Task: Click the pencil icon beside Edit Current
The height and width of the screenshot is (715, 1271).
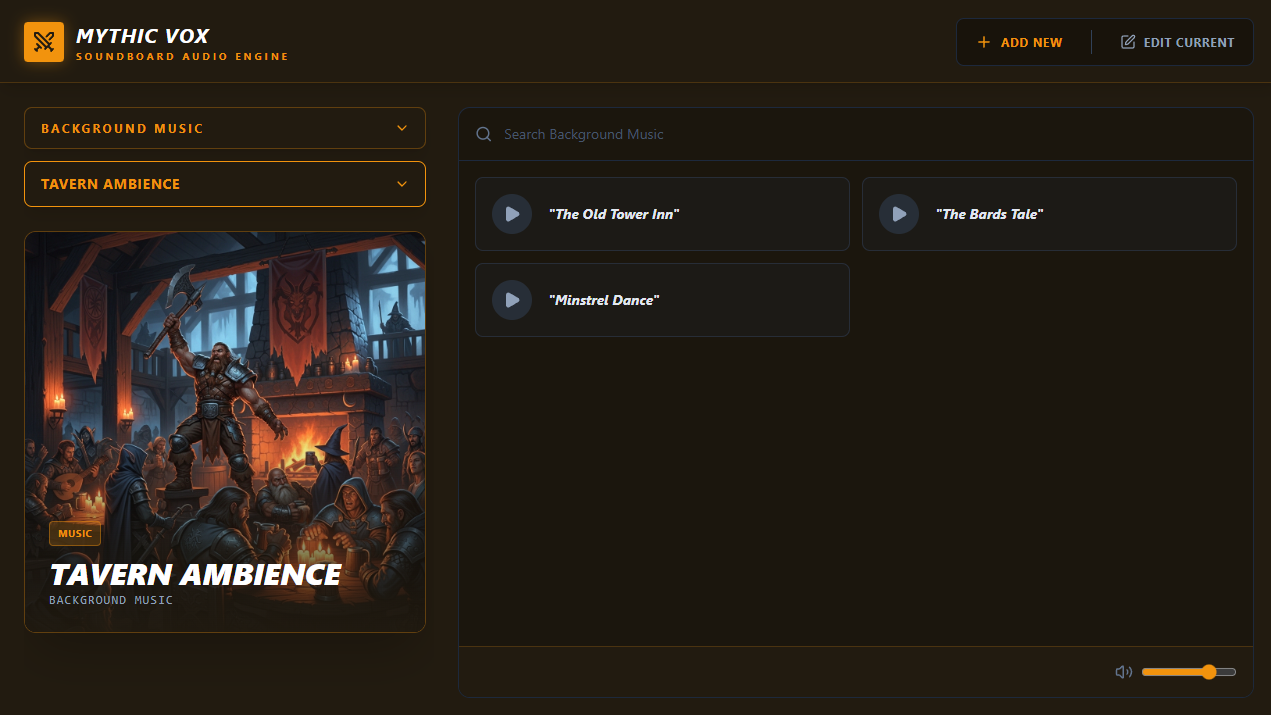Action: click(1128, 42)
